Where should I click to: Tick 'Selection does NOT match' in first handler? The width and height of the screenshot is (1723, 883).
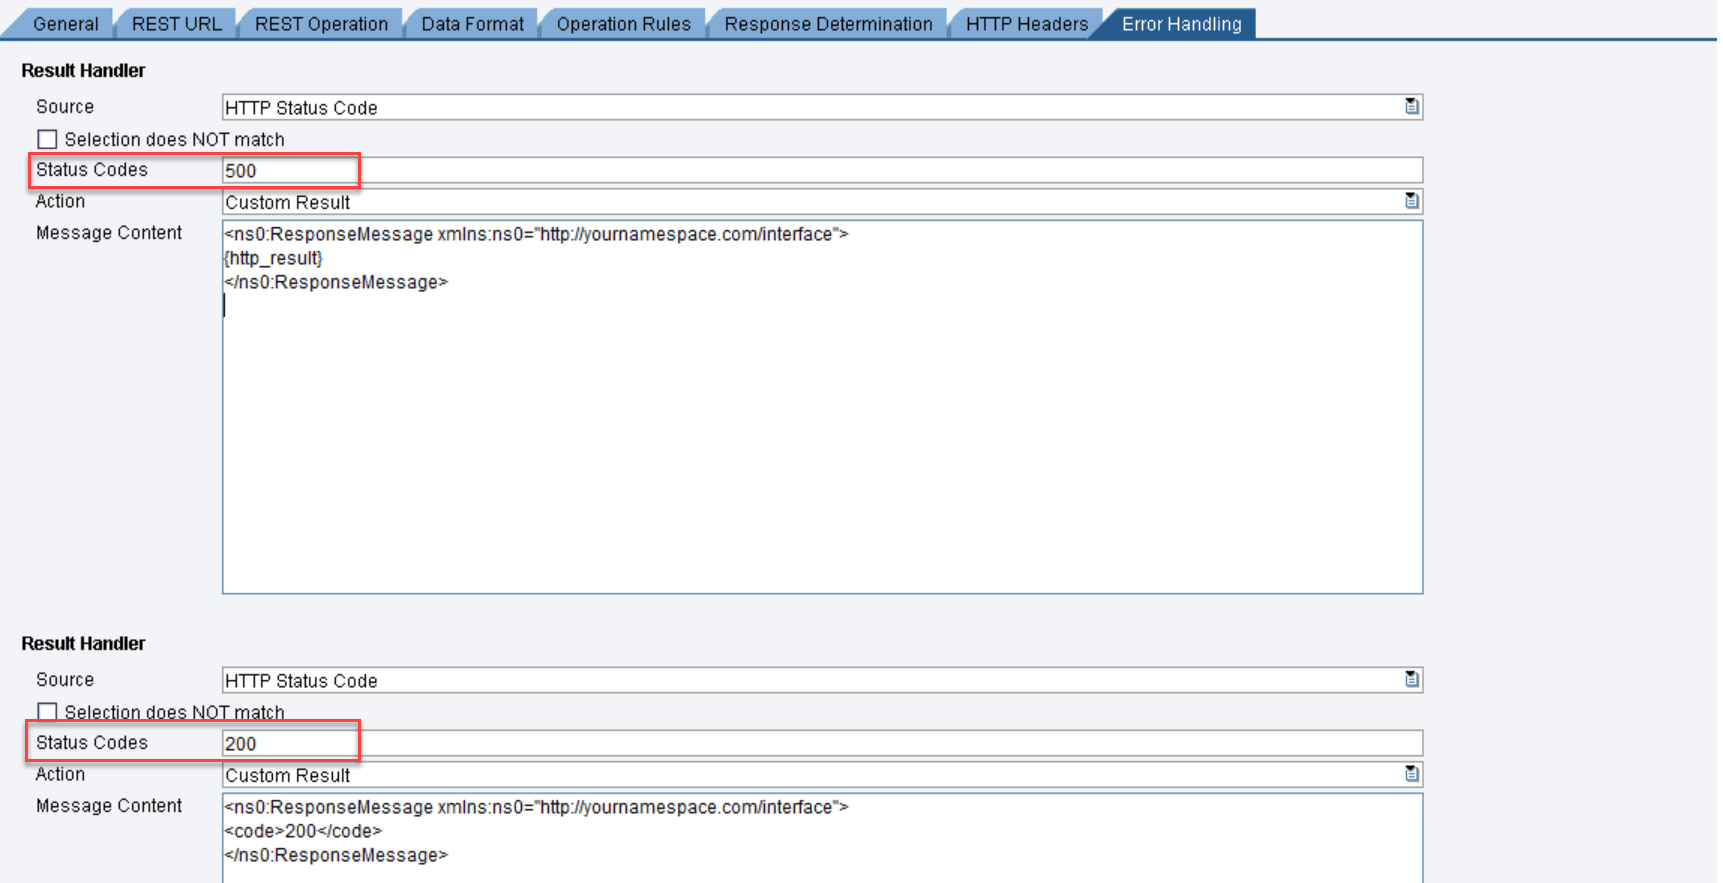[x=47, y=139]
